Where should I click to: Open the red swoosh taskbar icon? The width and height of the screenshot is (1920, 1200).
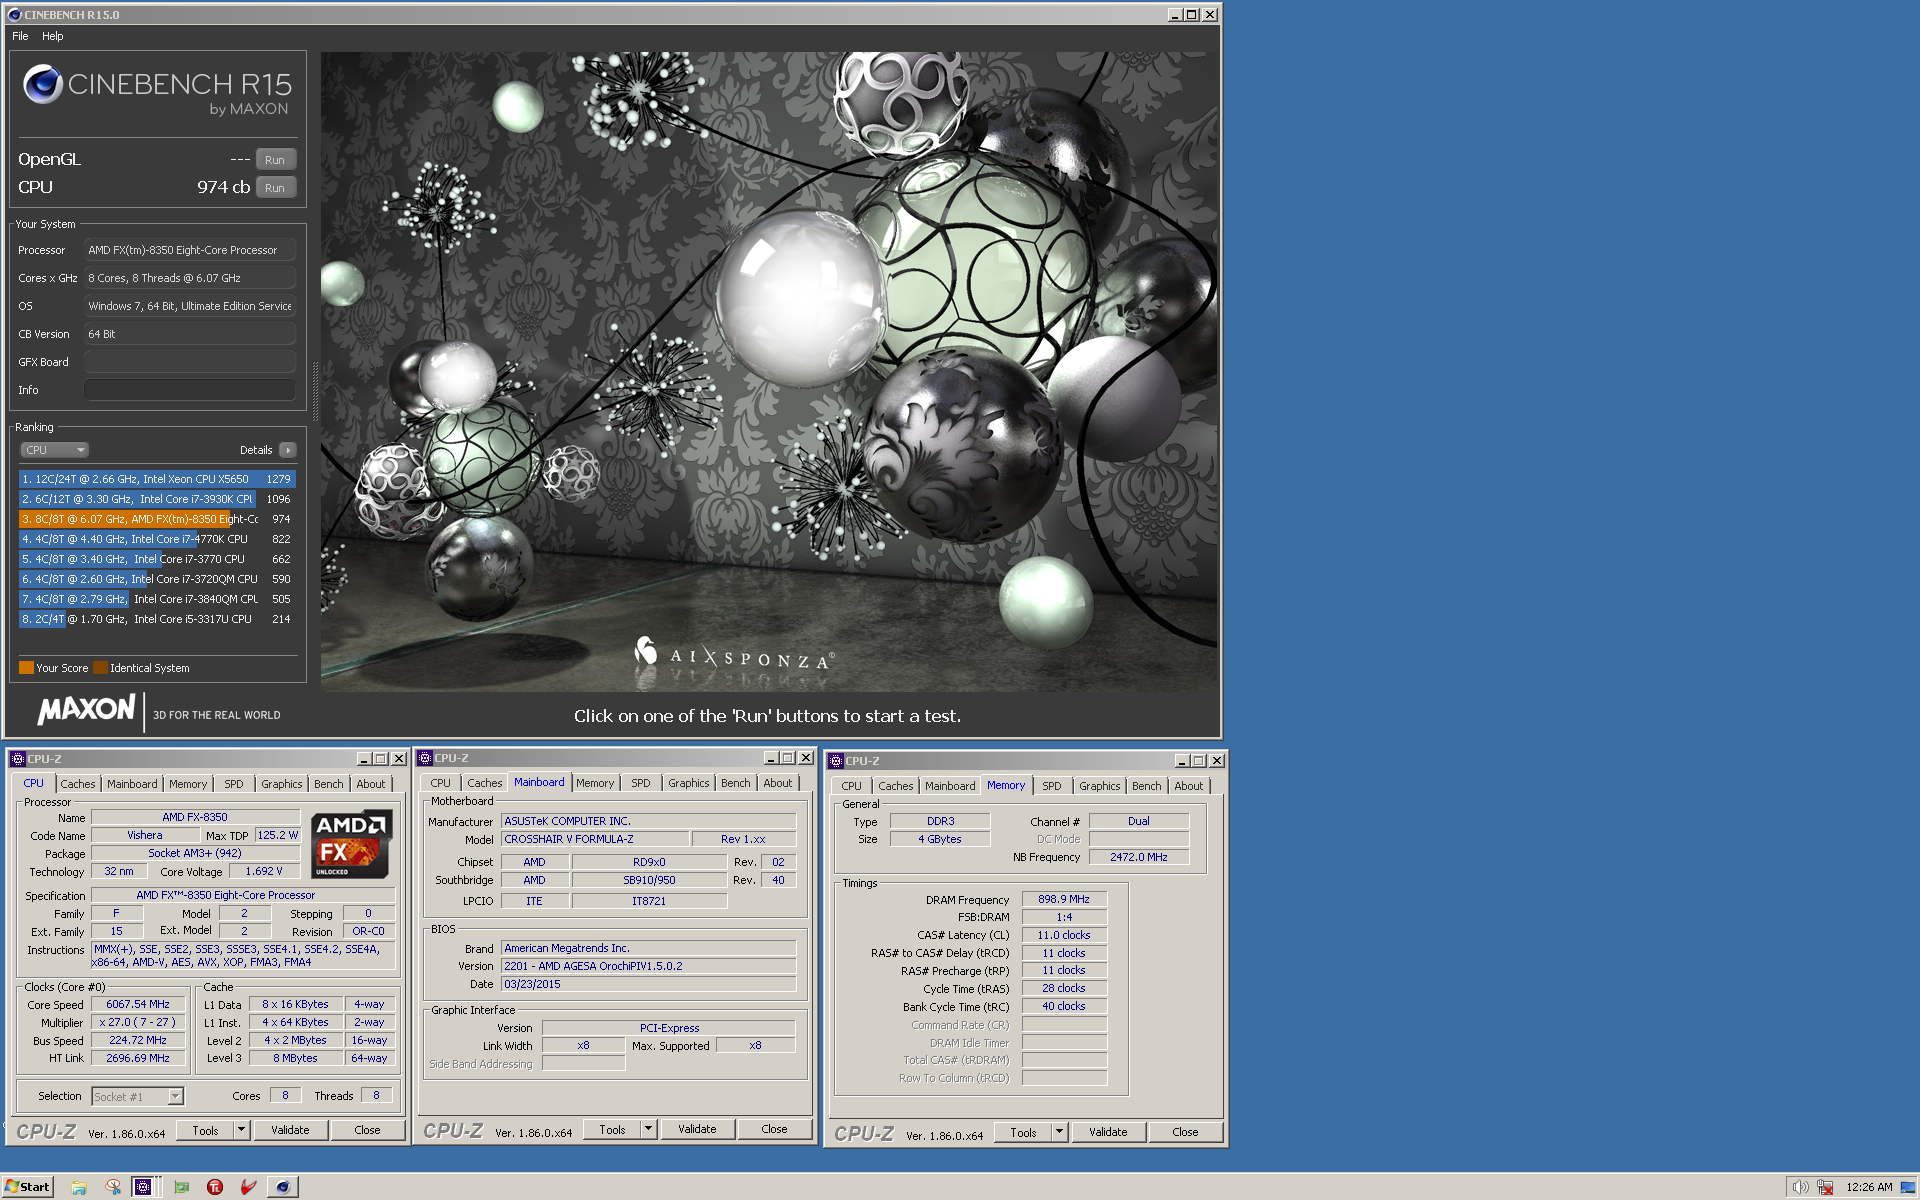click(x=249, y=1187)
